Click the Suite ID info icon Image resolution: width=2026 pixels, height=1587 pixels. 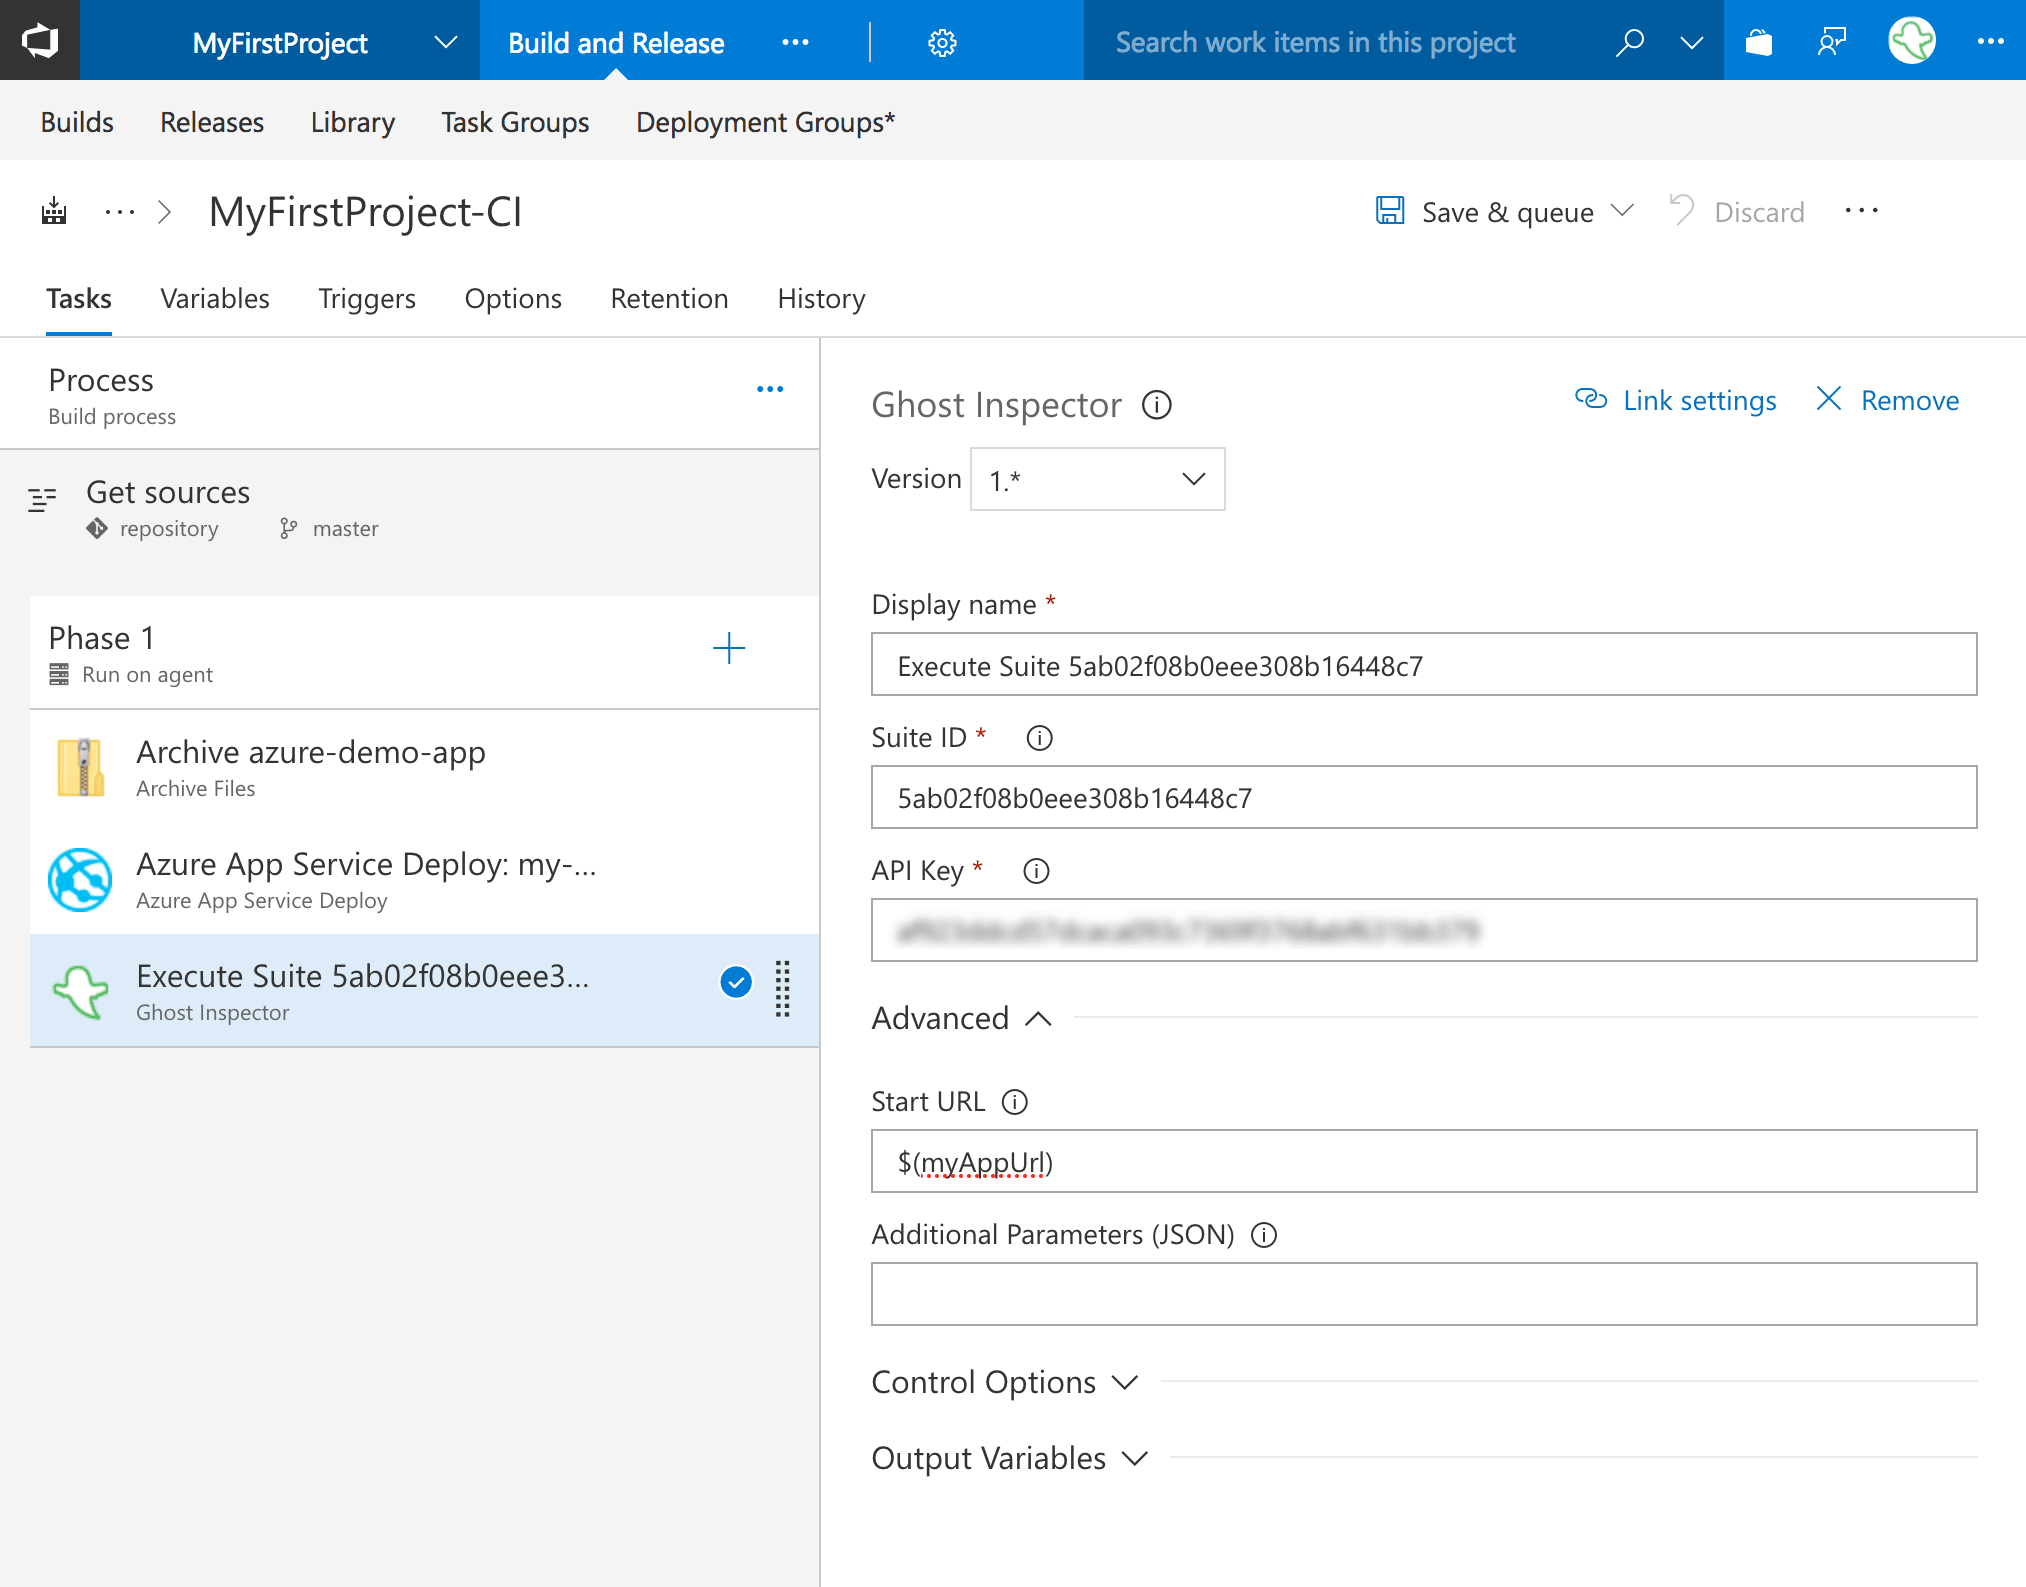click(1040, 738)
